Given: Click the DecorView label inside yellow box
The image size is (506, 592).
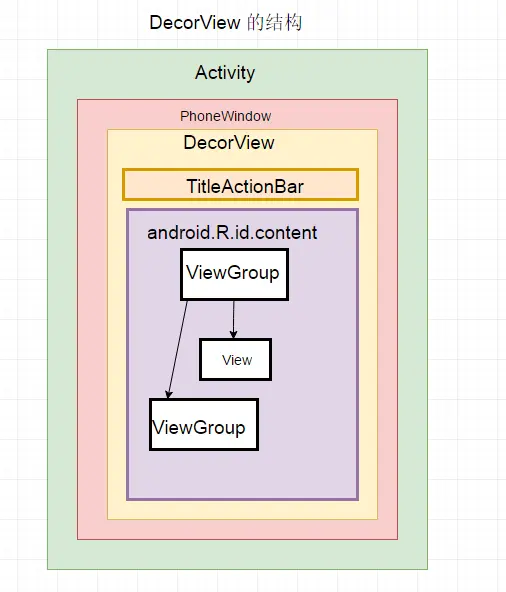Looking at the screenshot, I should (x=229, y=143).
